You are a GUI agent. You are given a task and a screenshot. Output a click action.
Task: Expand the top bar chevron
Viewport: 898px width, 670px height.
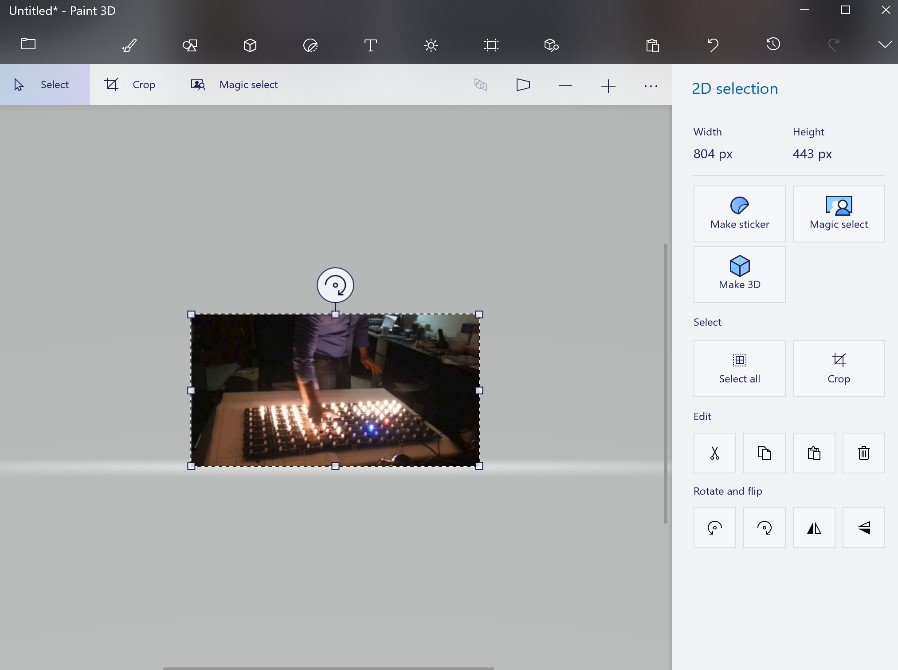coord(884,45)
